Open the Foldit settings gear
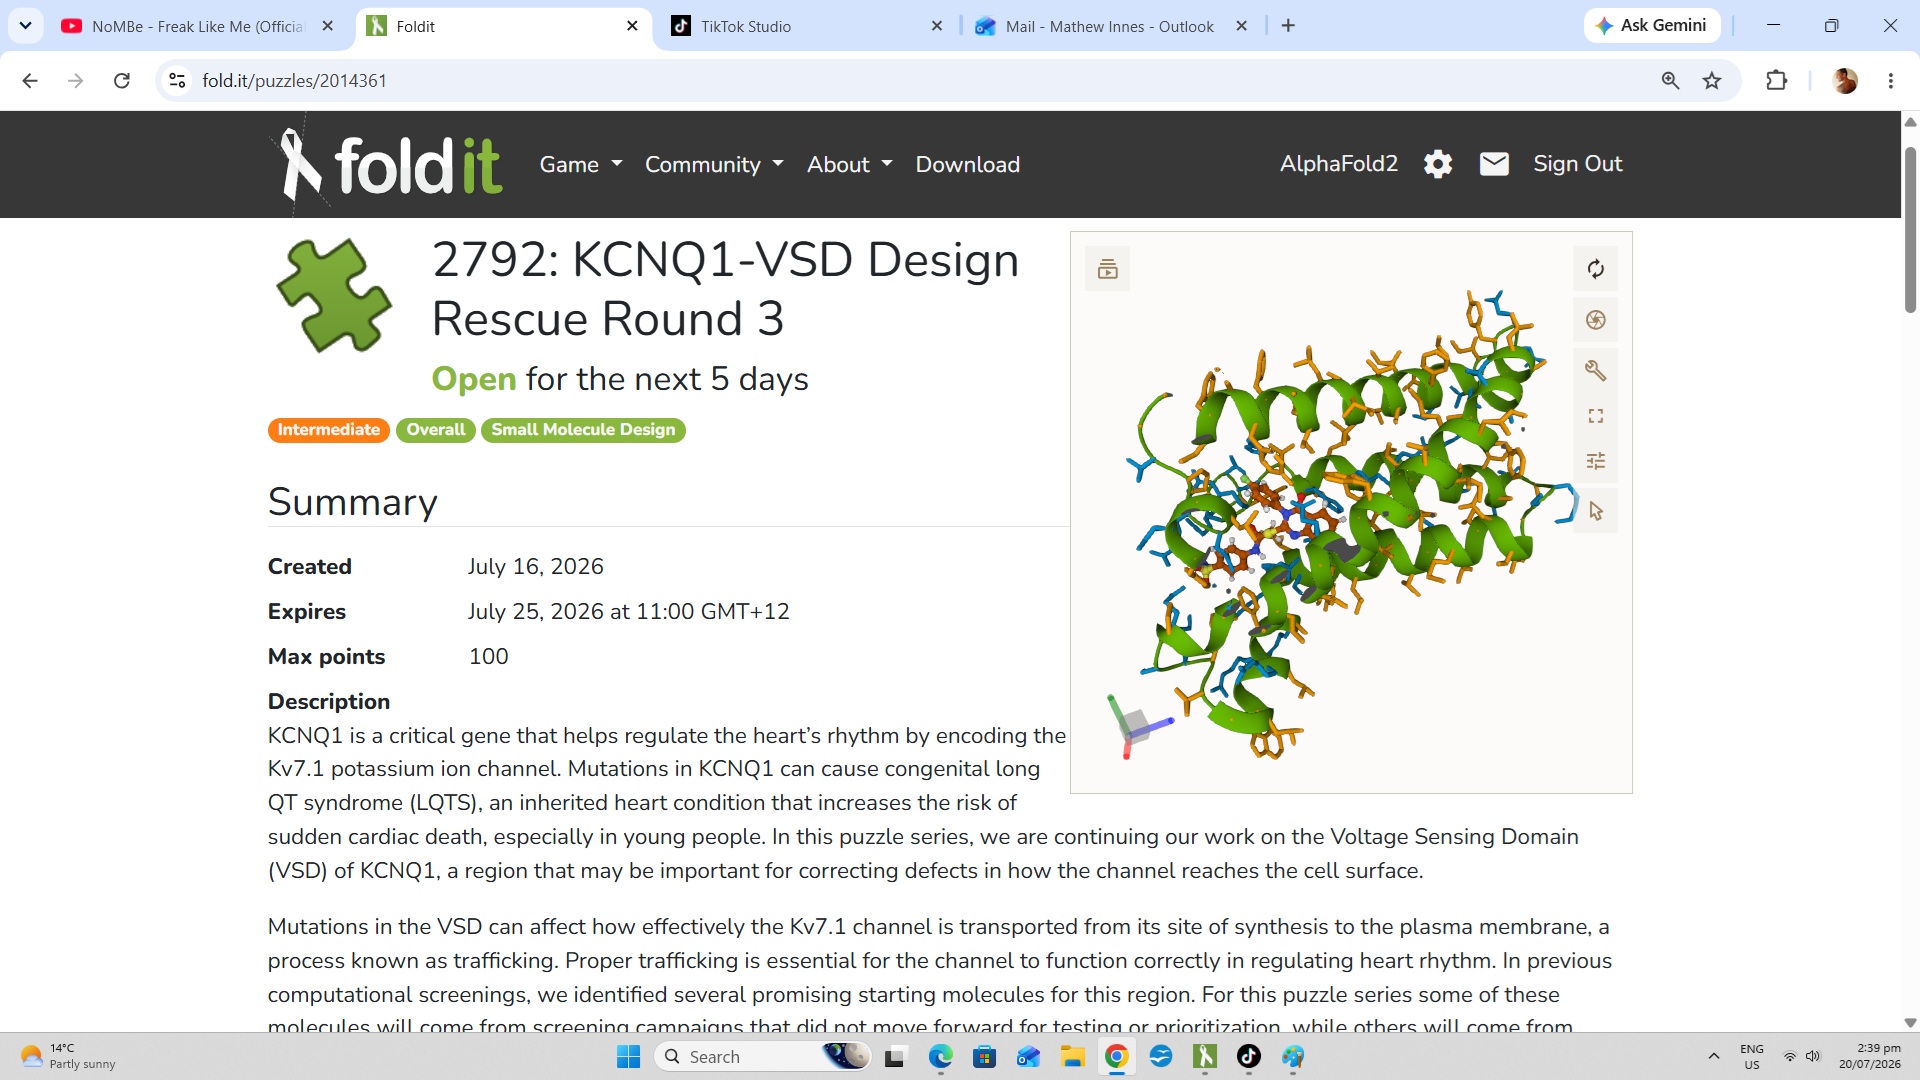Viewport: 1920px width, 1080px height. (1437, 164)
